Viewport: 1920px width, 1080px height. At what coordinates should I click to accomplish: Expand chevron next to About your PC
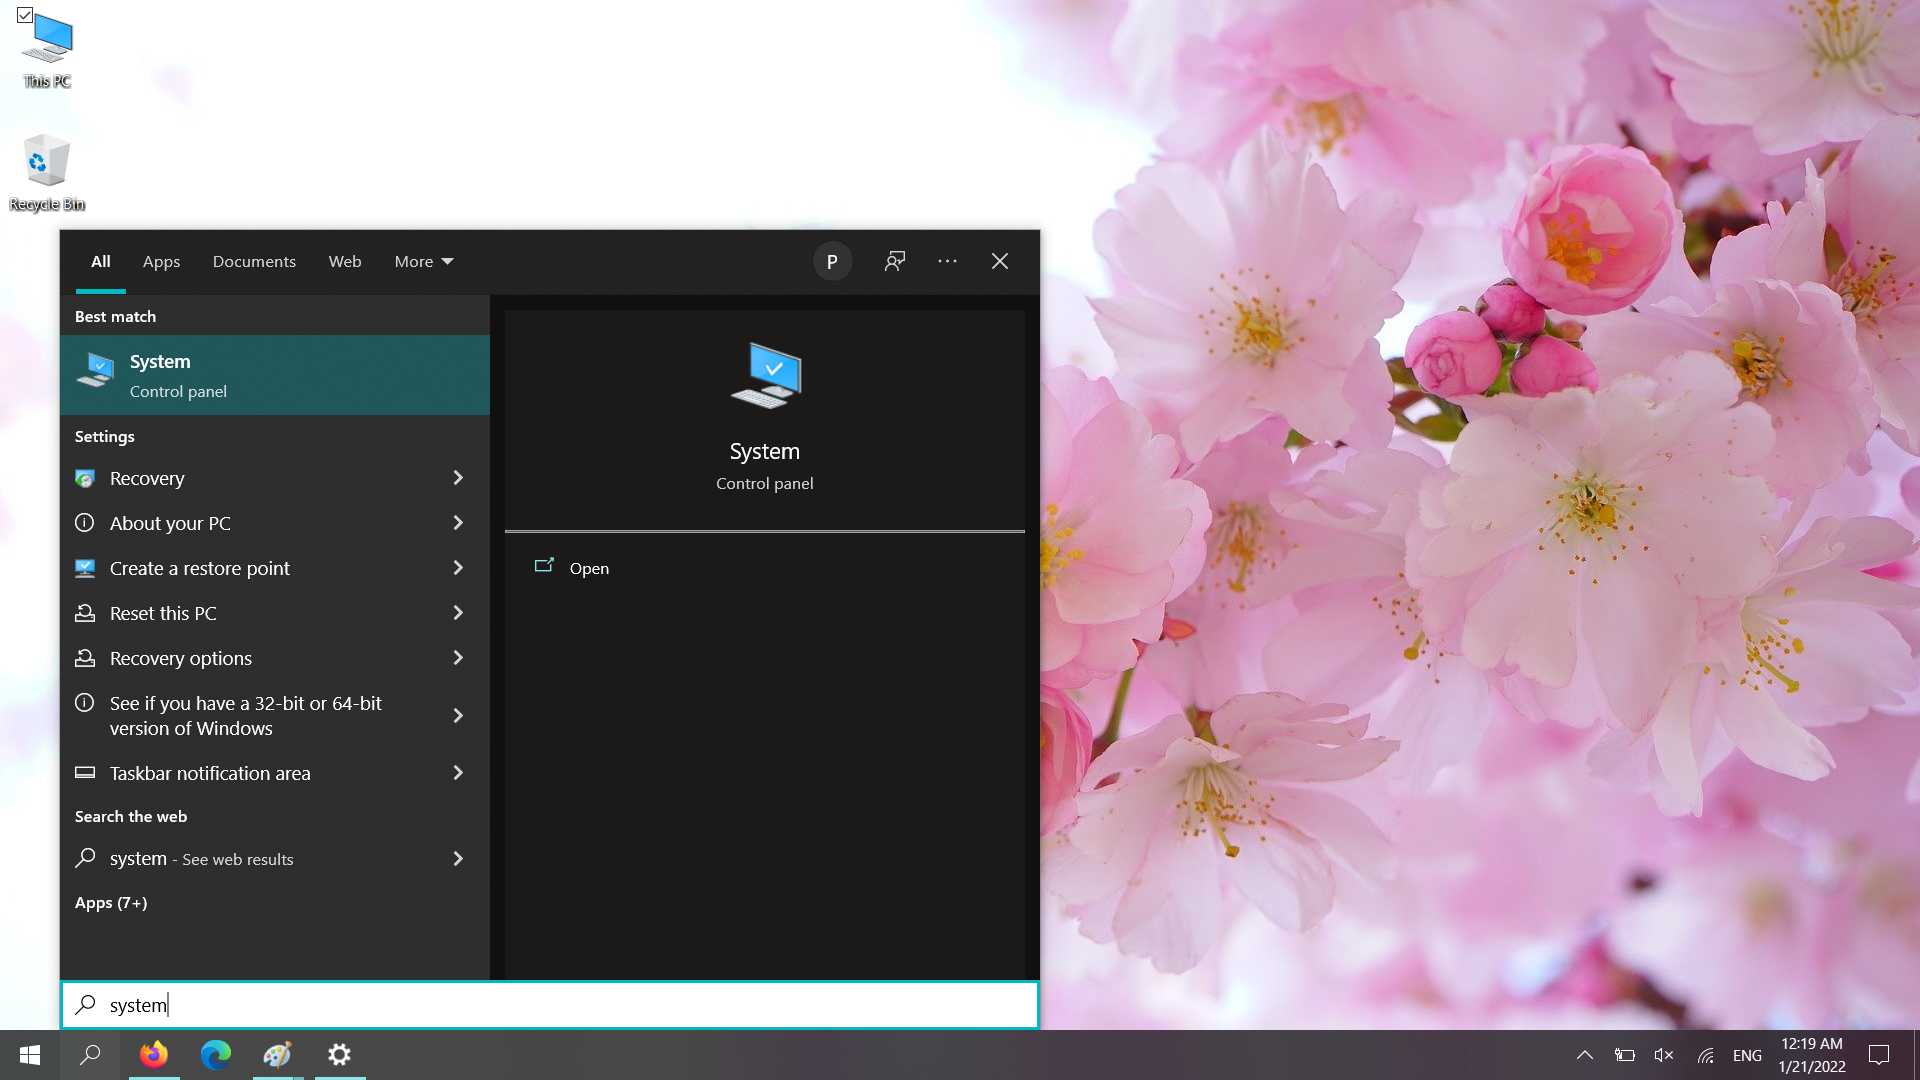pyautogui.click(x=458, y=523)
